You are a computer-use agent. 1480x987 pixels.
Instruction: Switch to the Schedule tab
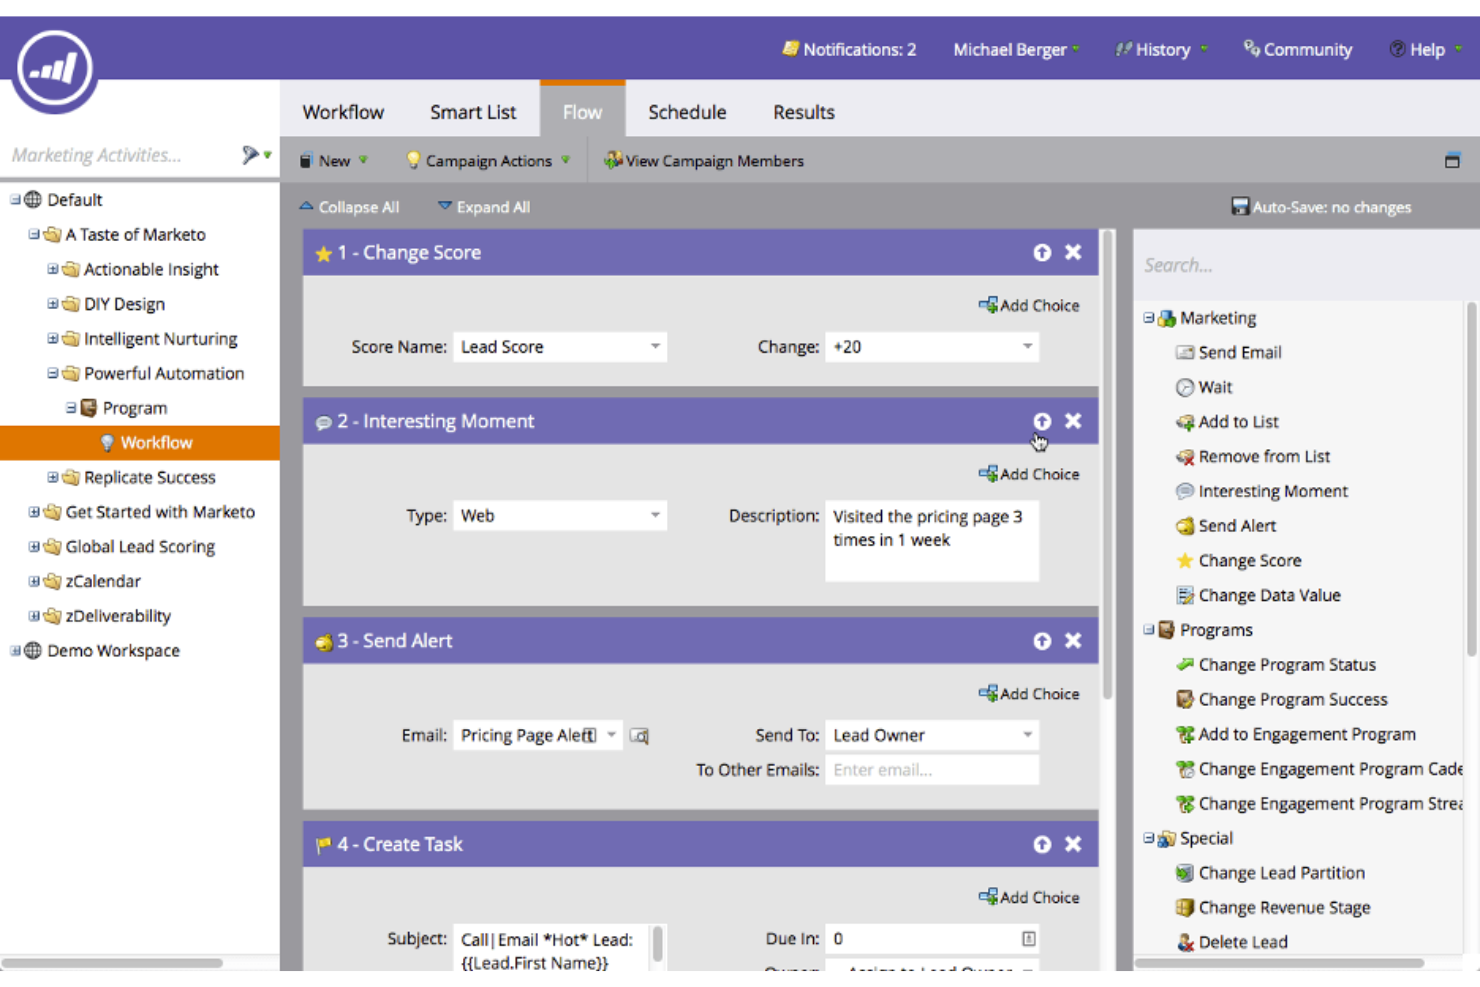(x=687, y=111)
